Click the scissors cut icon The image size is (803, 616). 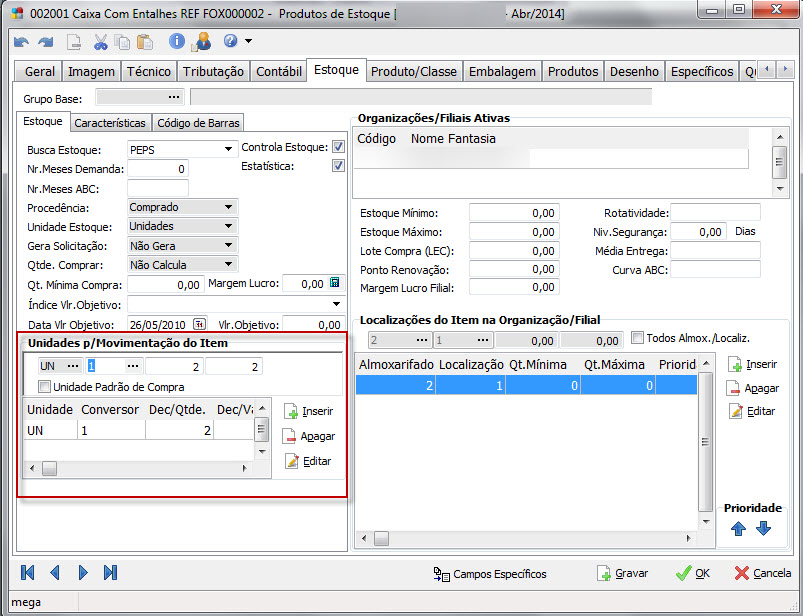[x=100, y=42]
